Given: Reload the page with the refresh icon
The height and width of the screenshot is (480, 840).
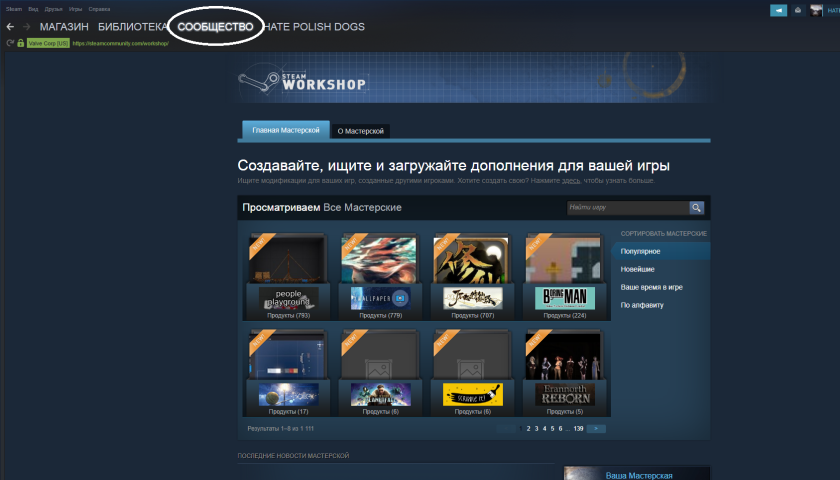Looking at the screenshot, I should coord(10,43).
